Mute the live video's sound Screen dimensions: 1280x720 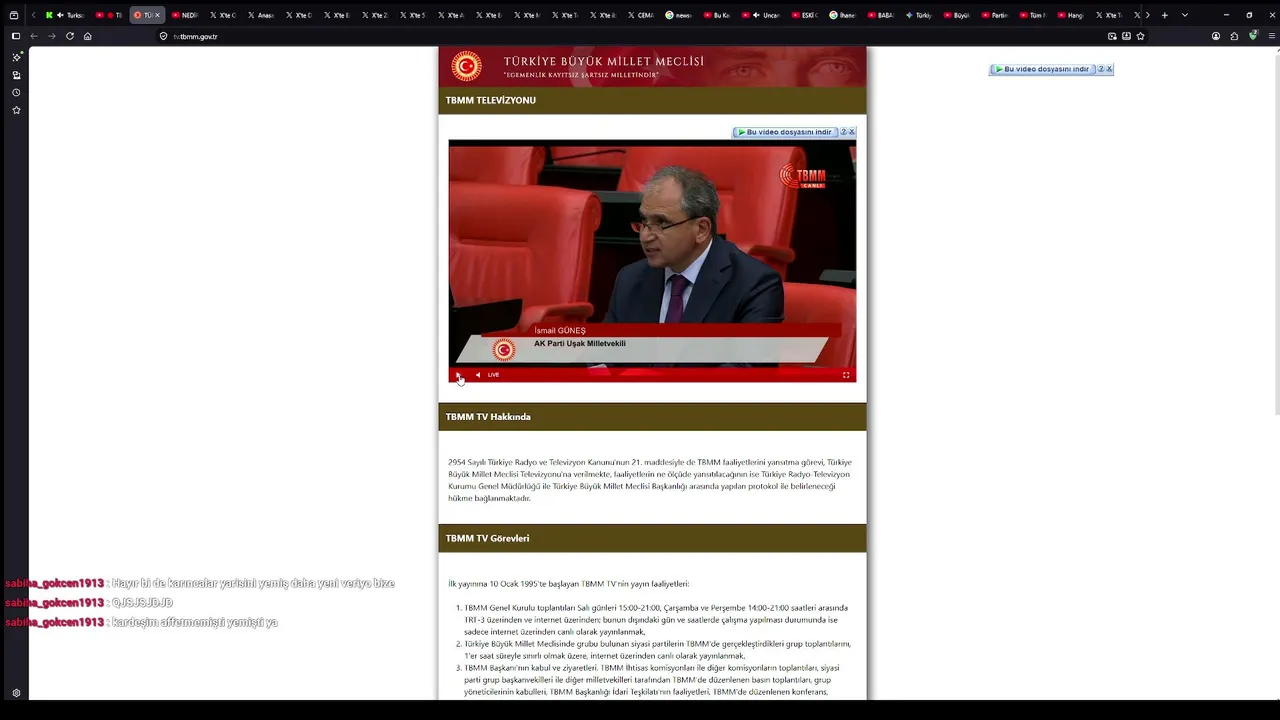pyautogui.click(x=478, y=375)
